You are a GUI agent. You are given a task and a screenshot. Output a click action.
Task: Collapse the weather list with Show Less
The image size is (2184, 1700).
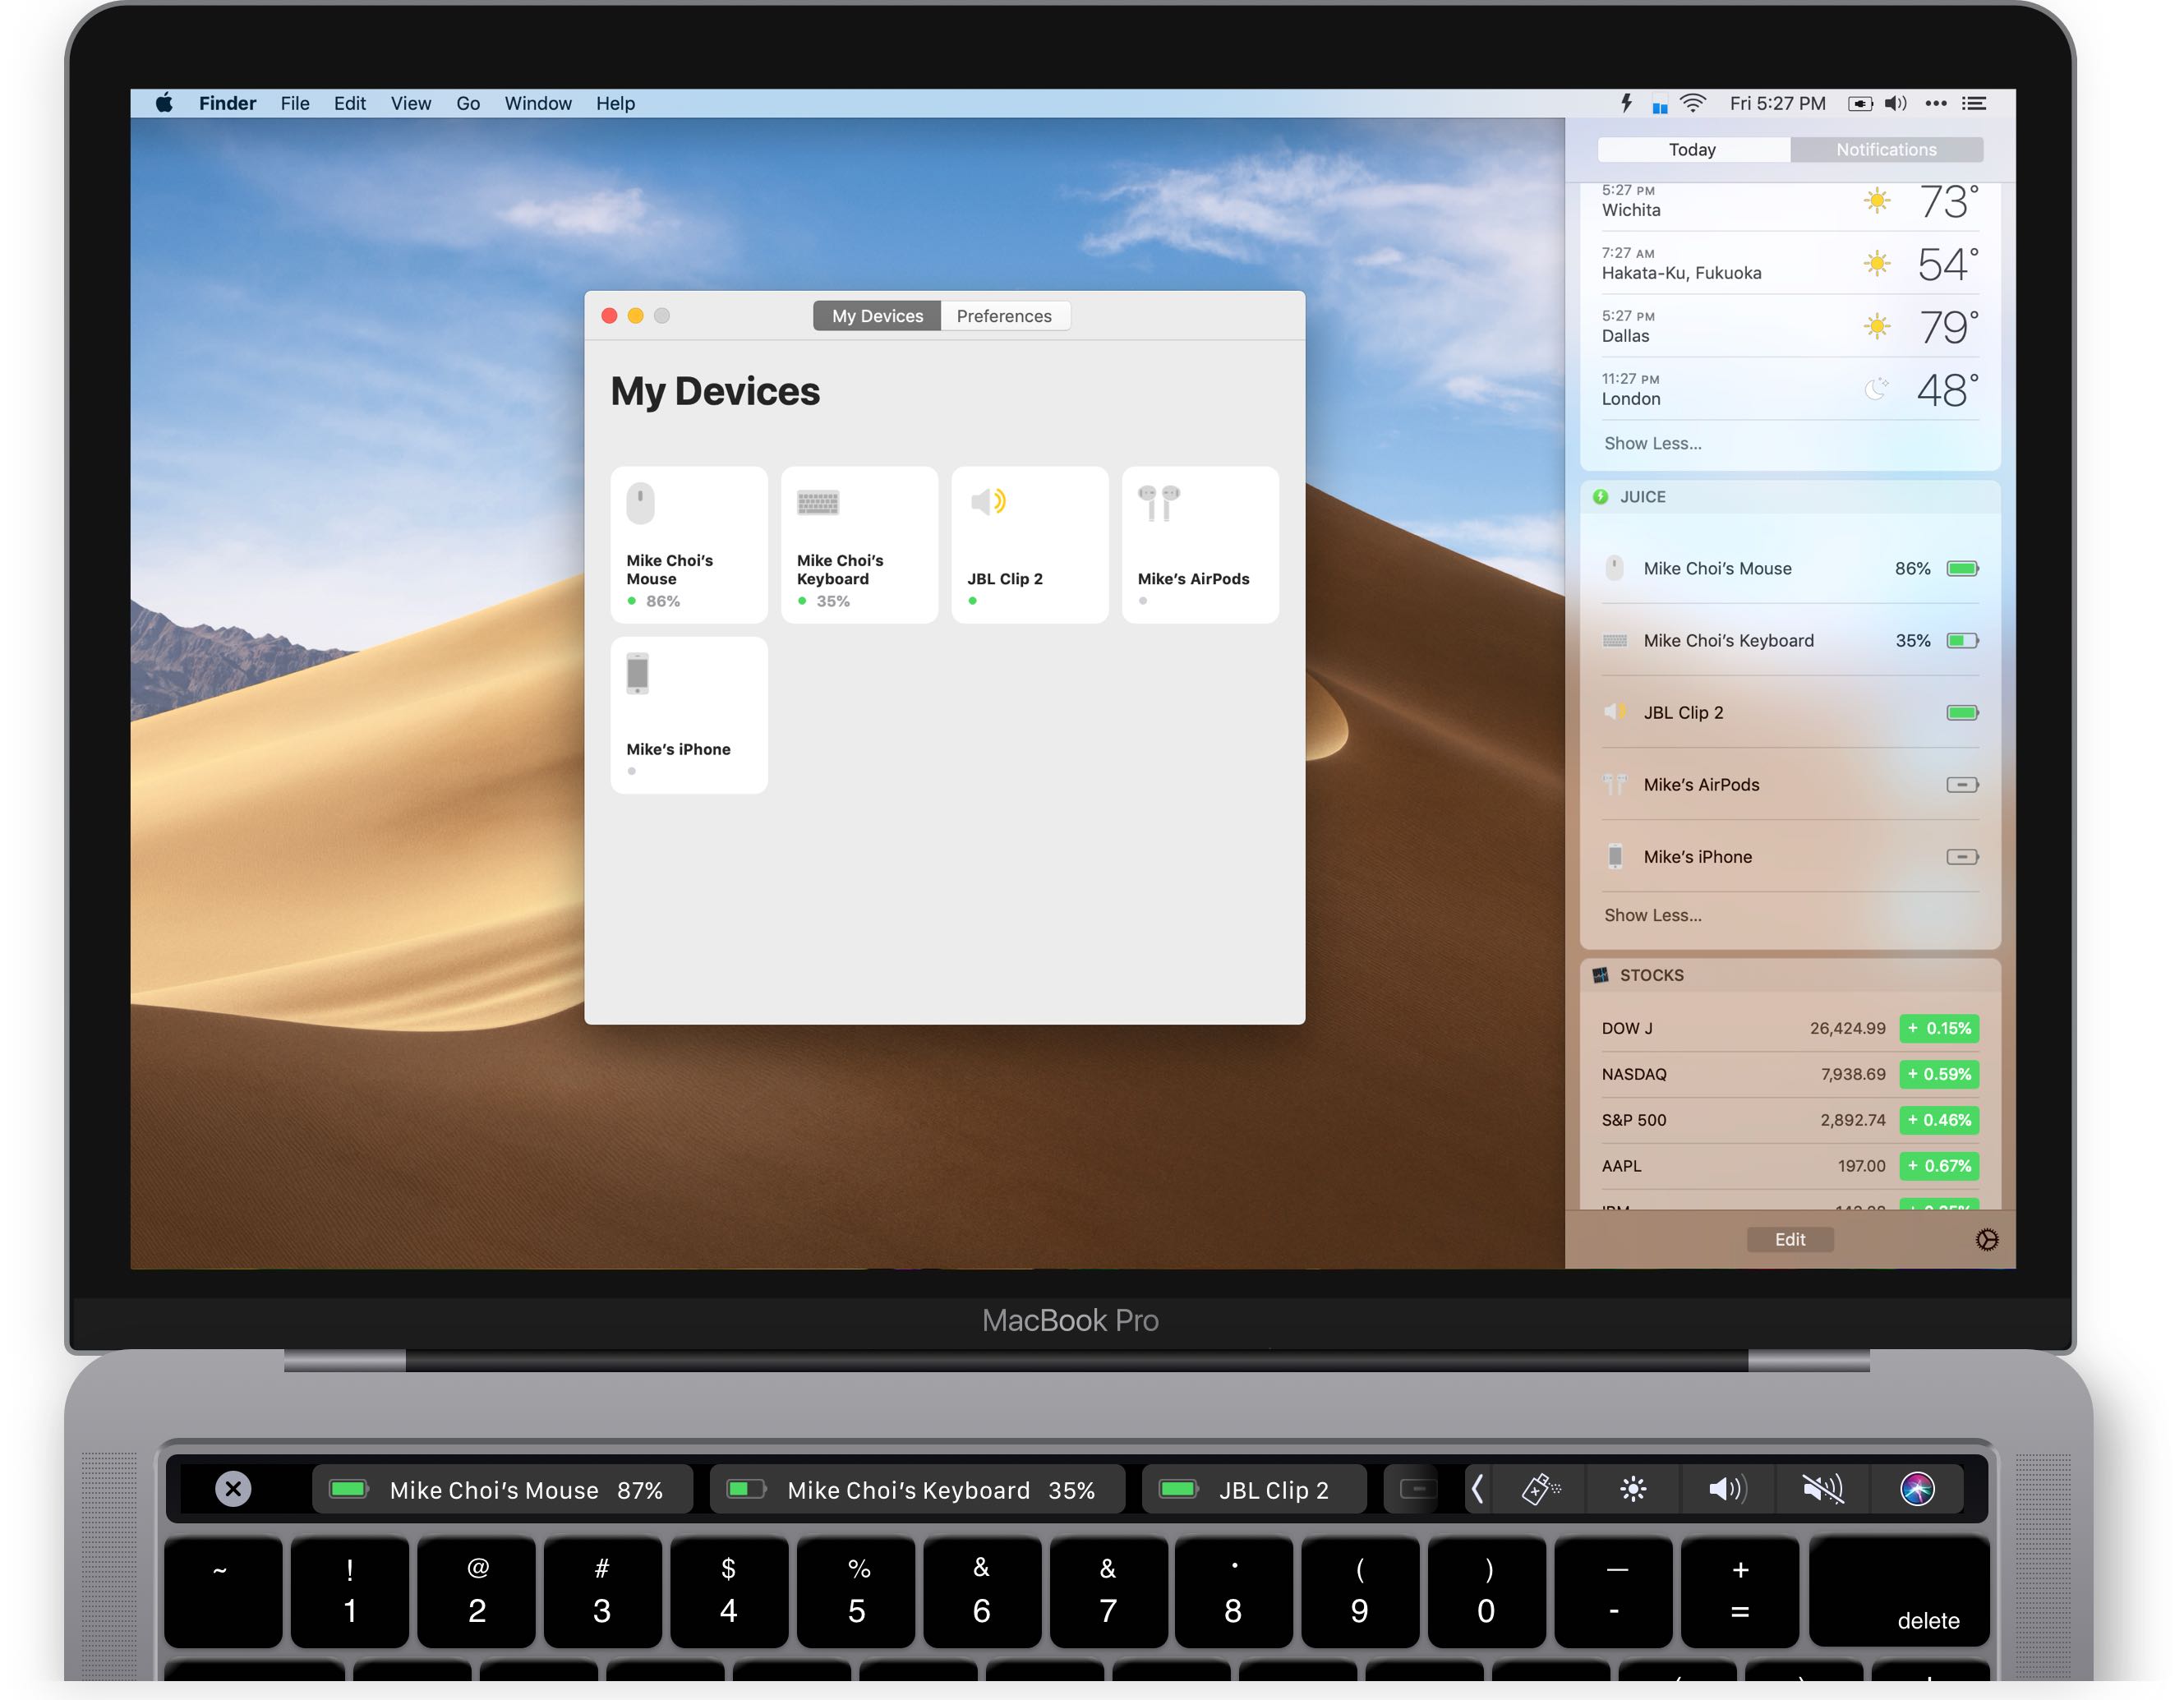1652,443
